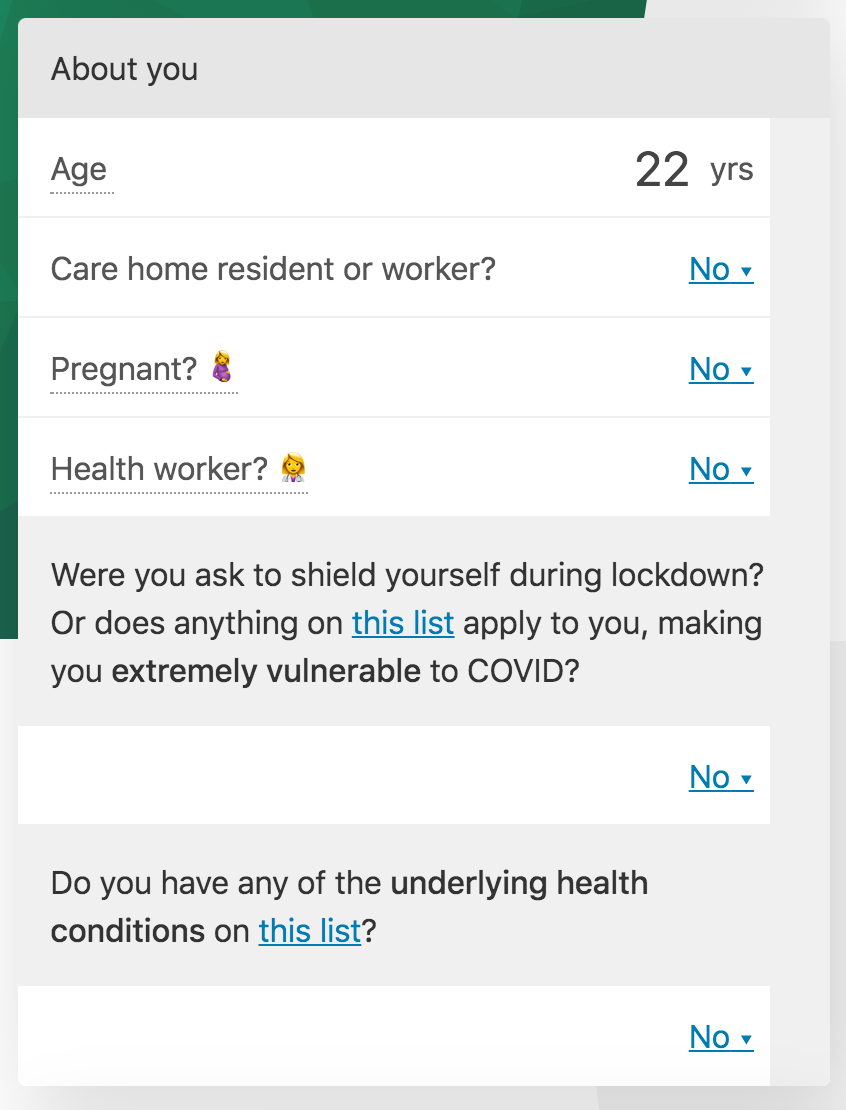Click the arrow beside Pregnant No
The height and width of the screenshot is (1110, 846).
pyautogui.click(x=745, y=371)
